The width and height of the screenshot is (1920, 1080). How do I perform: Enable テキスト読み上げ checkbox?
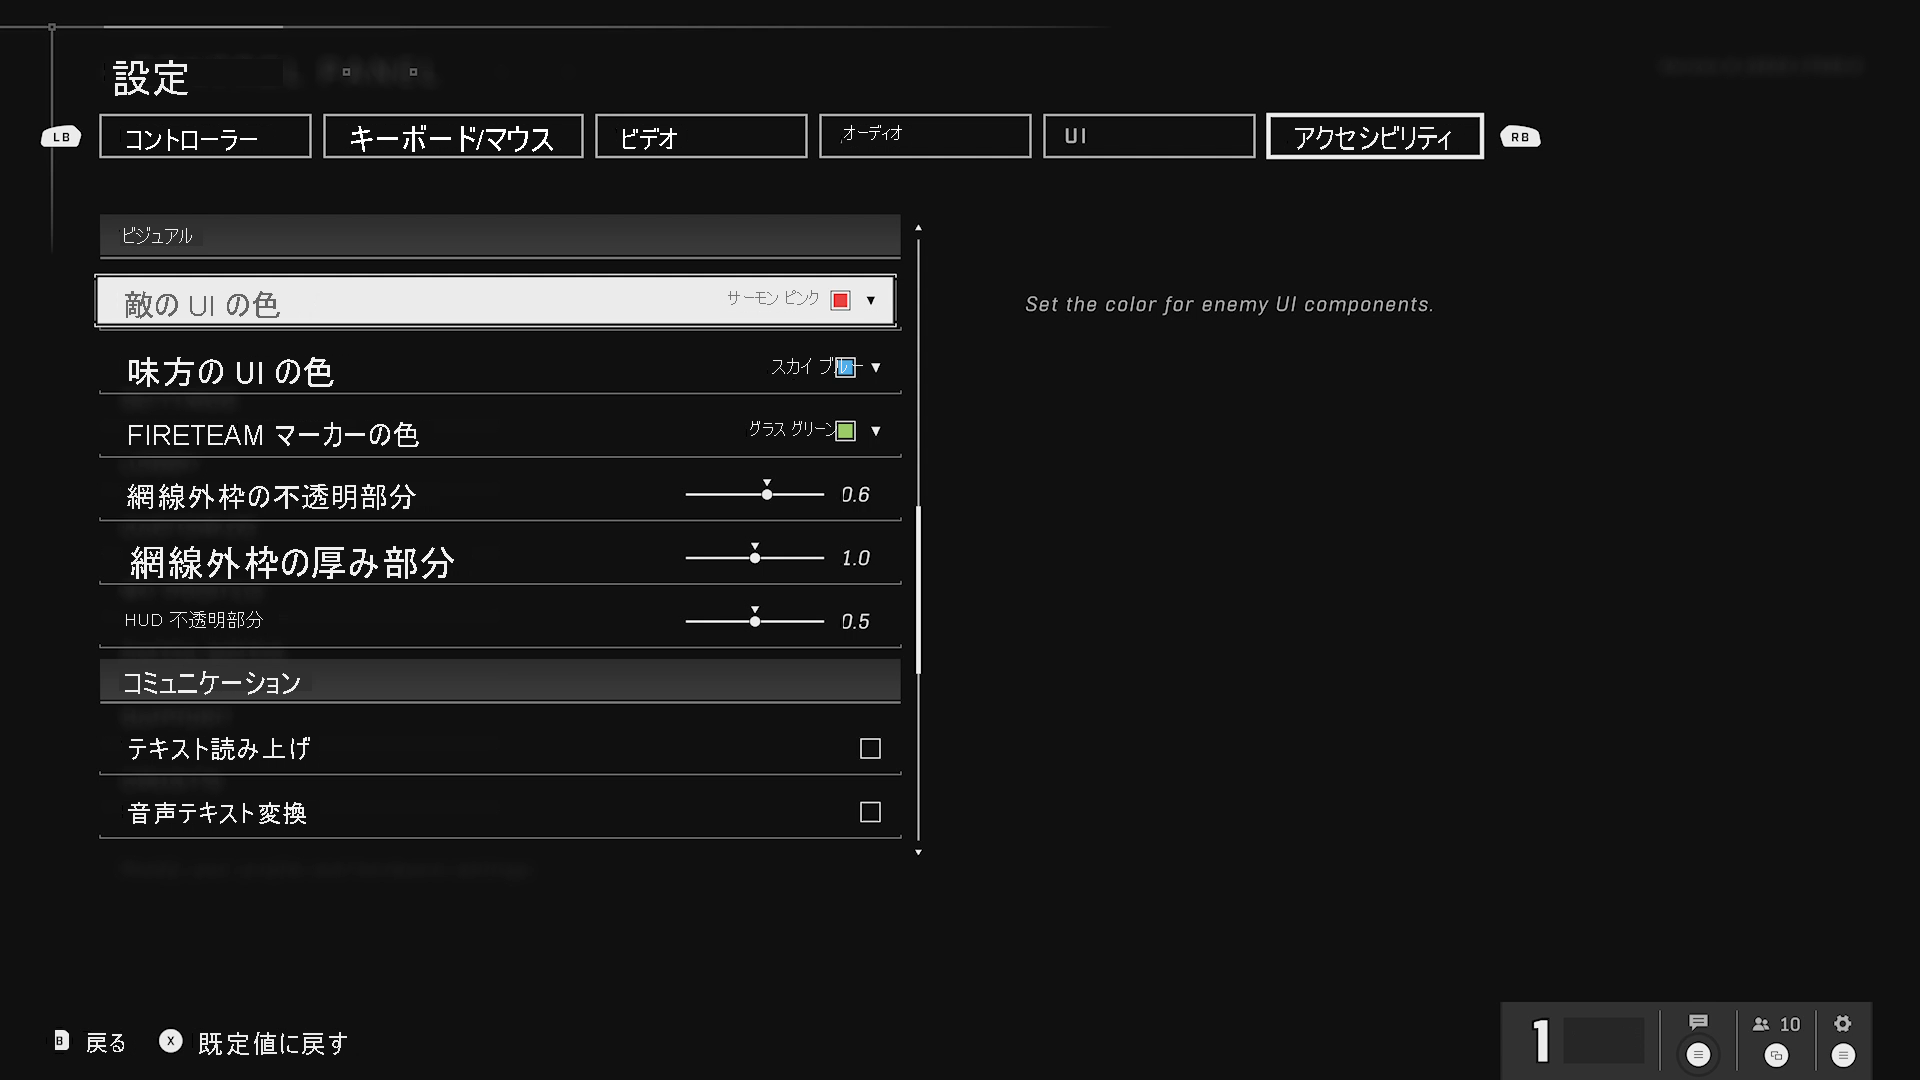click(x=870, y=749)
